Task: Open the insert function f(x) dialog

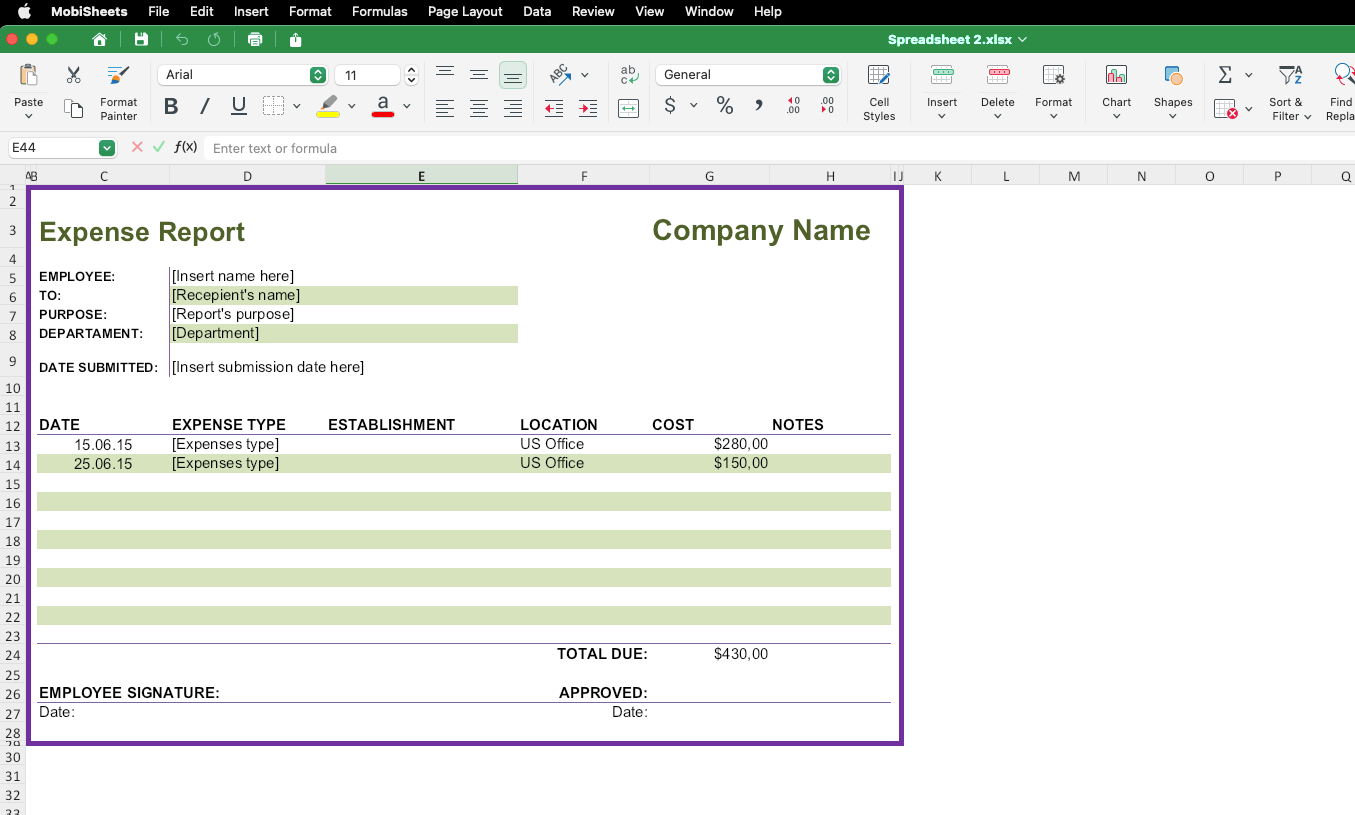Action: 185,148
